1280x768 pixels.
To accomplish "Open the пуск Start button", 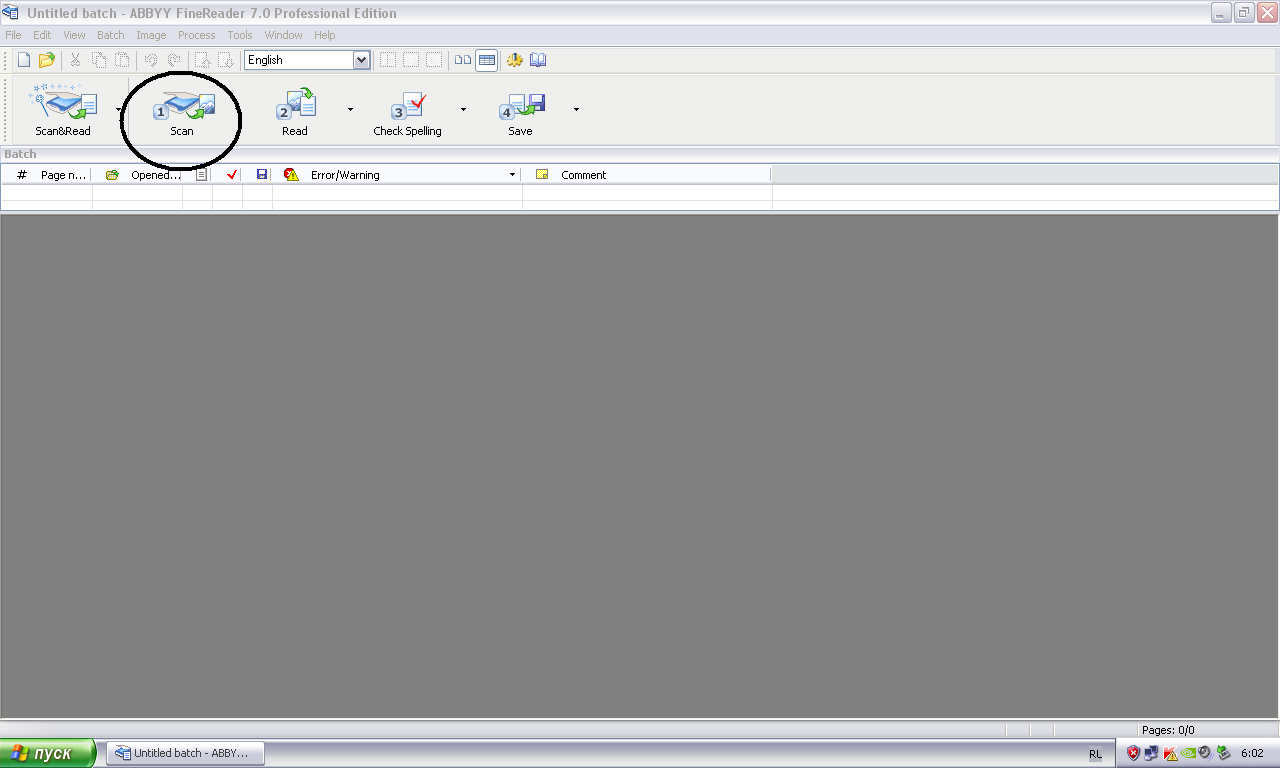I will point(48,754).
